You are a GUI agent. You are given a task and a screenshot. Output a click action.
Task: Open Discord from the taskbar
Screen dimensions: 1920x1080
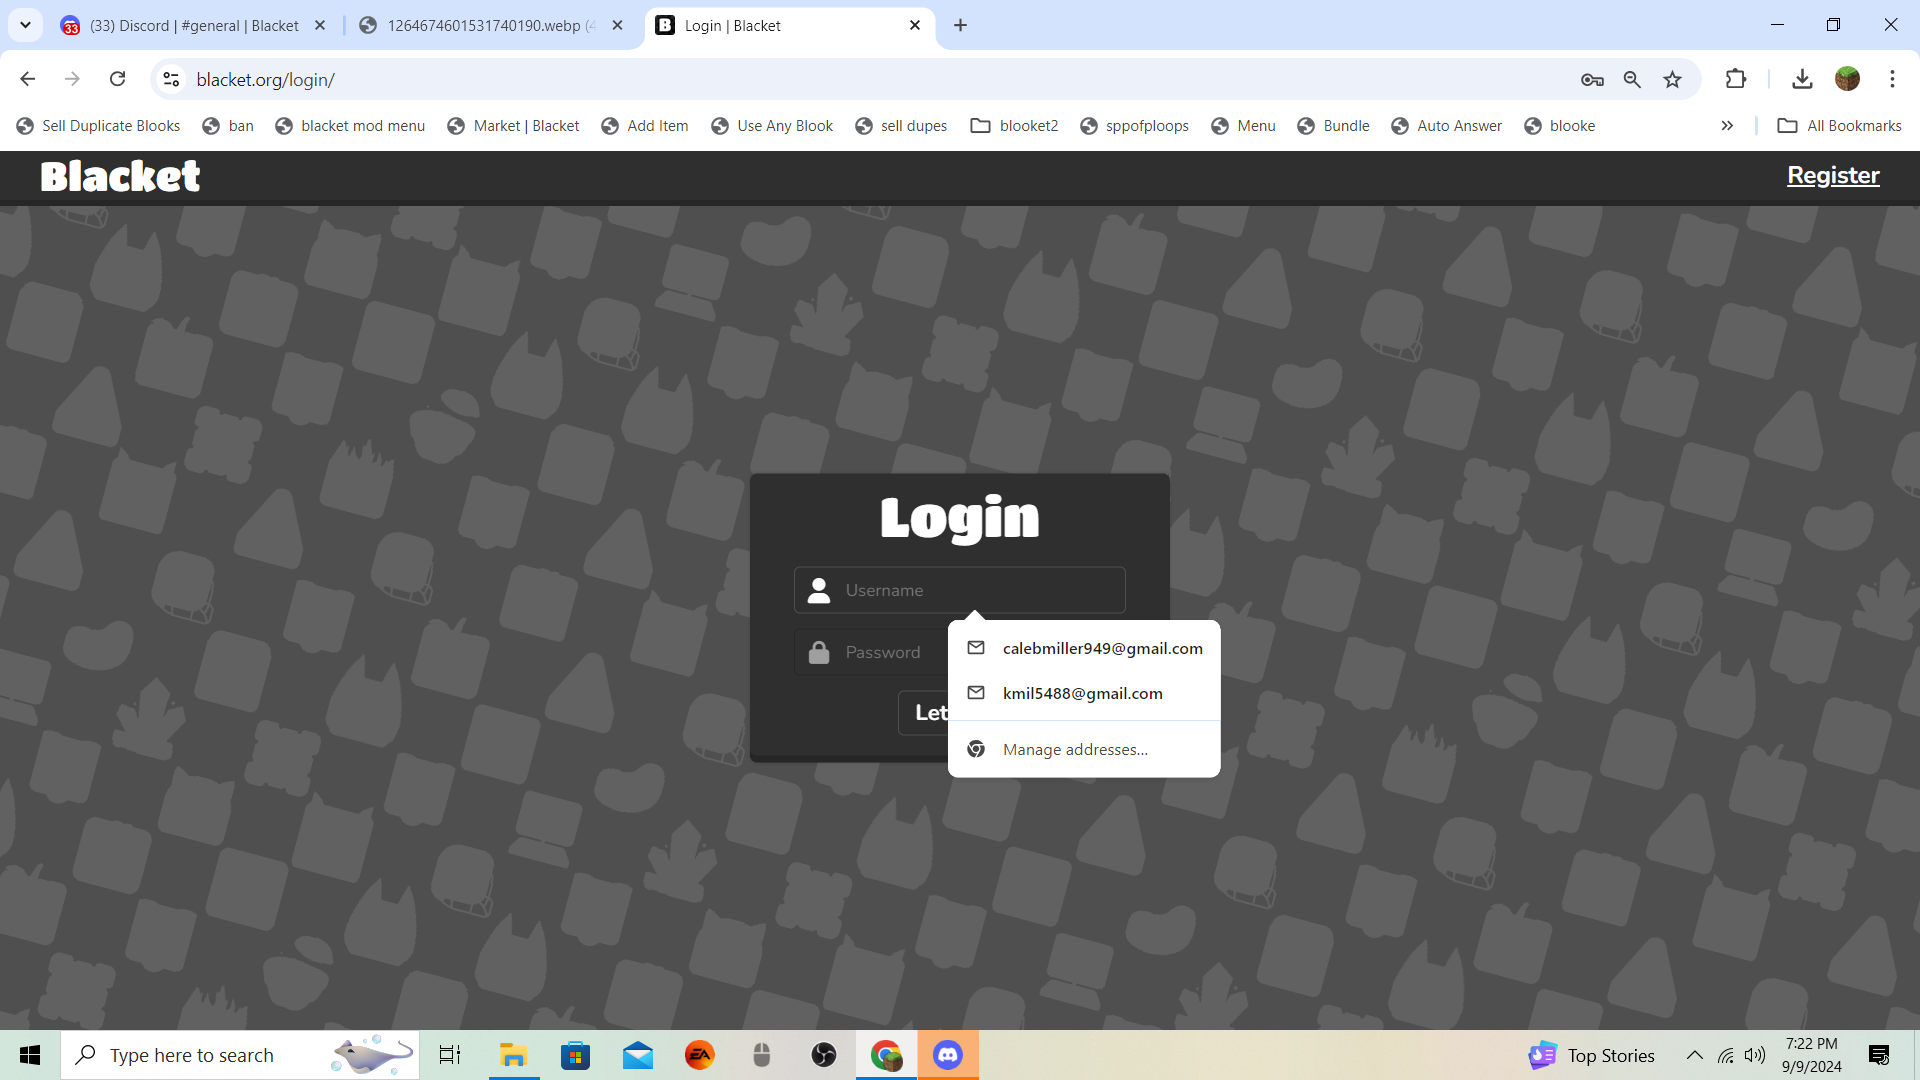coord(947,1055)
